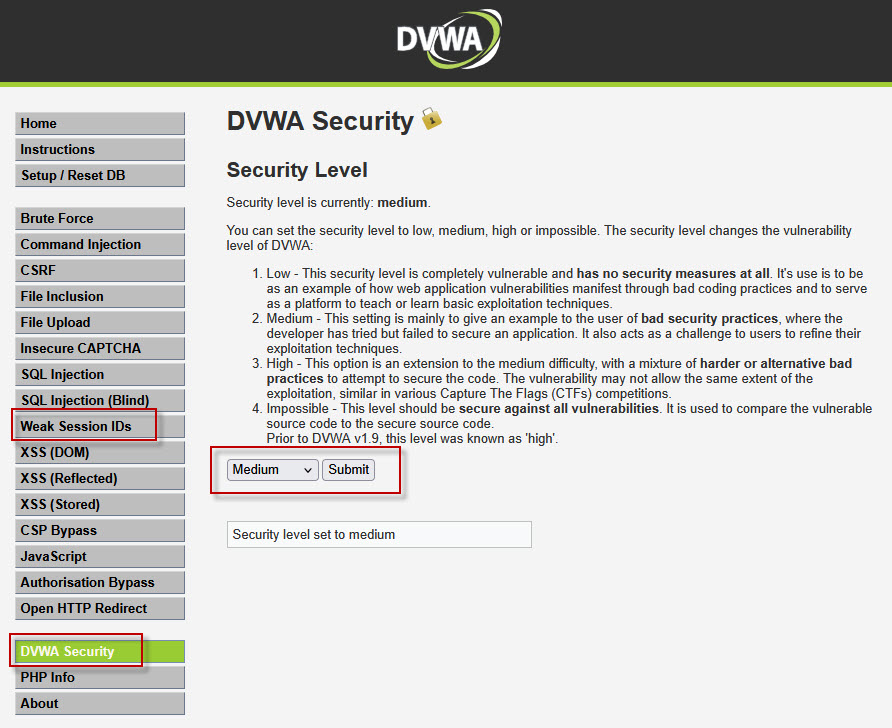The image size is (892, 728).
Task: Click the 'DVWA Security' page title
Action: 320,121
